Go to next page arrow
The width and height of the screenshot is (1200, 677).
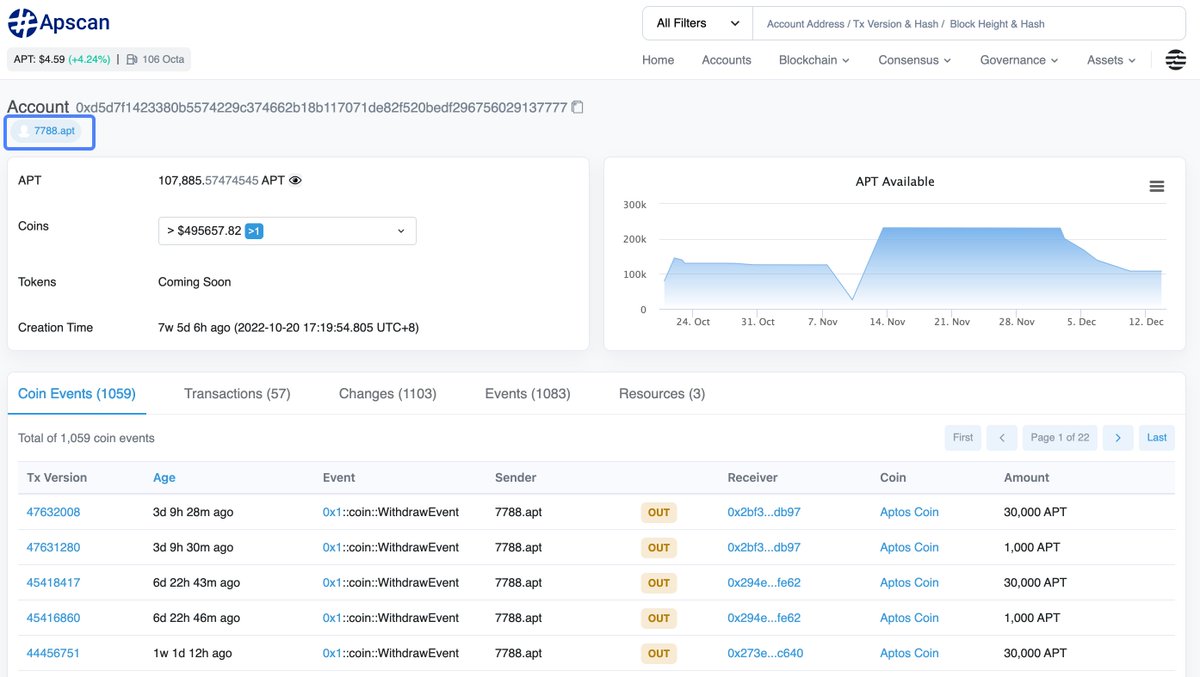(1118, 438)
